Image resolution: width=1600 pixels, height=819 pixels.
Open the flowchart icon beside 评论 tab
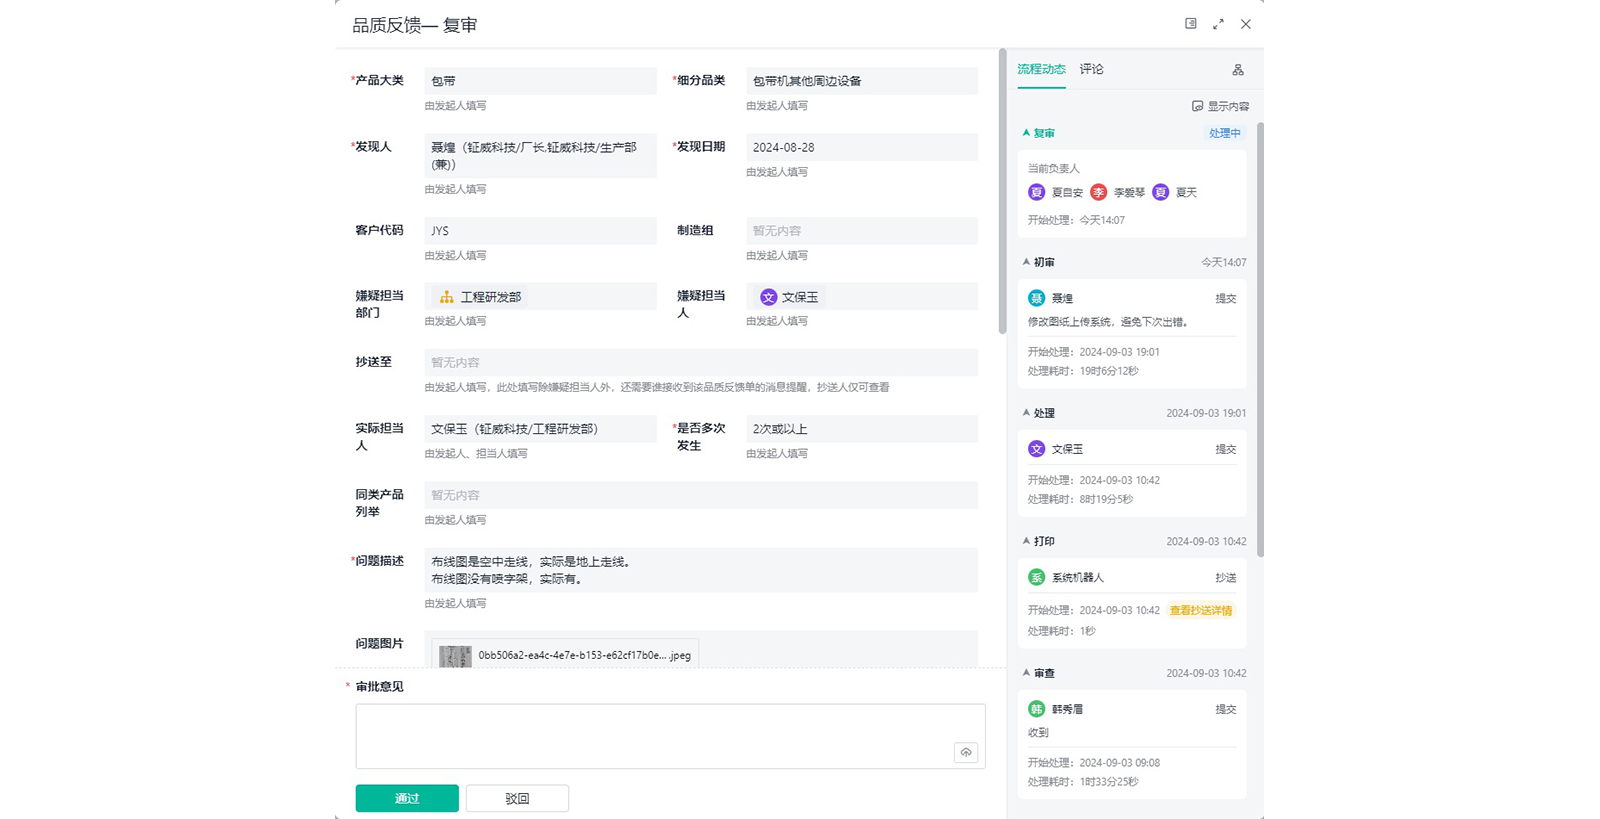(1238, 70)
